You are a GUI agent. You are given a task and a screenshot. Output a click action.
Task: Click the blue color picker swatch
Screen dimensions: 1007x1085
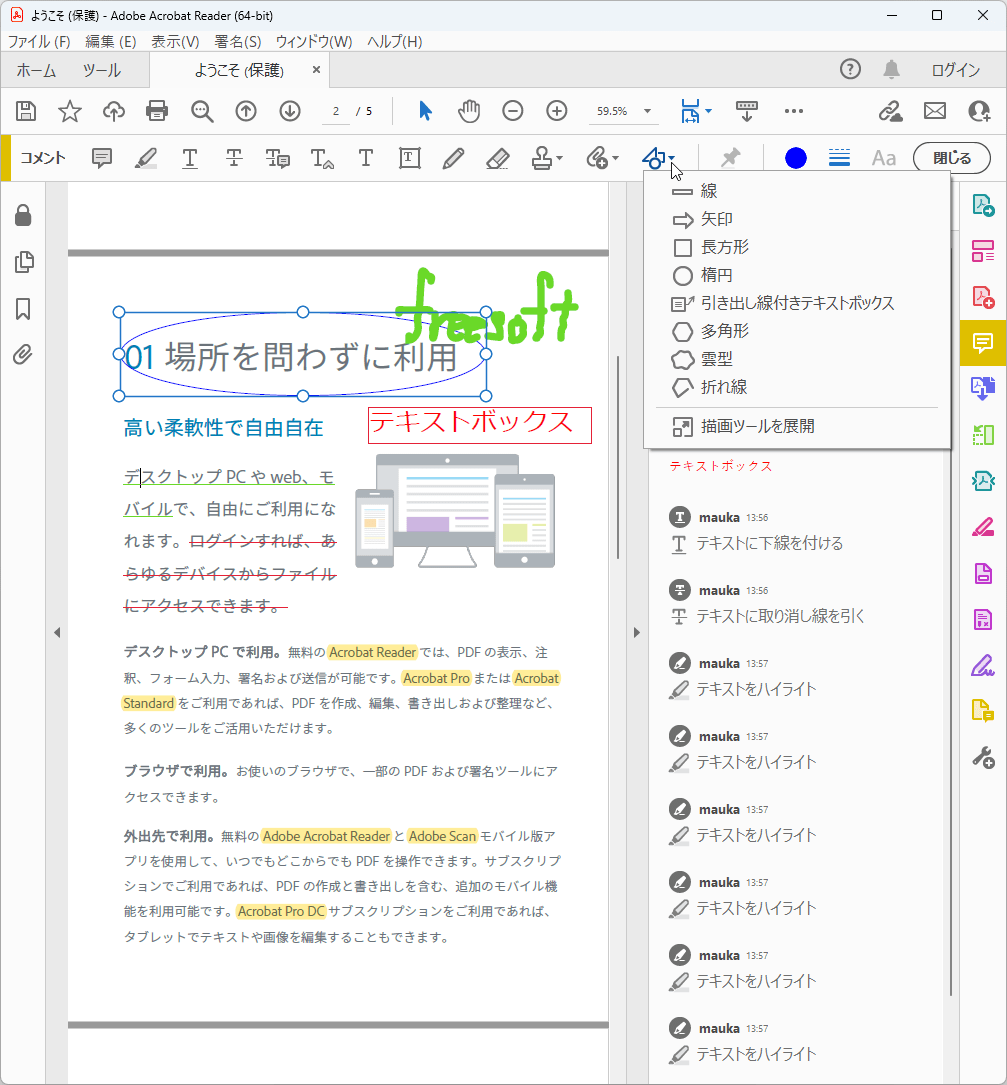(x=796, y=158)
